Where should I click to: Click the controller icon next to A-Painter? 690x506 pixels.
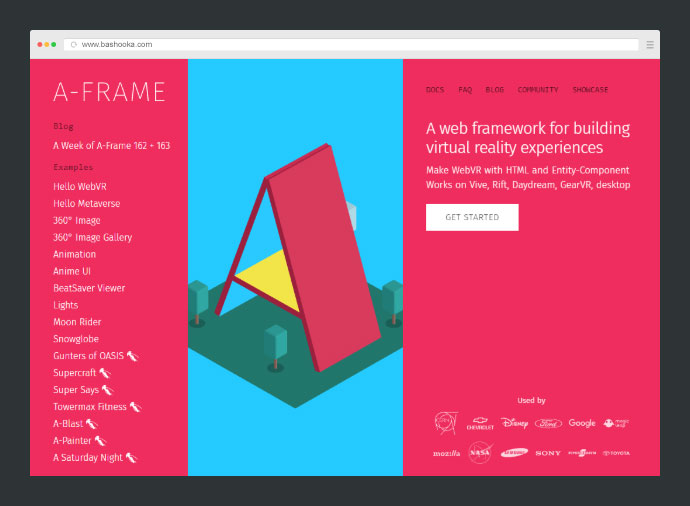100,441
